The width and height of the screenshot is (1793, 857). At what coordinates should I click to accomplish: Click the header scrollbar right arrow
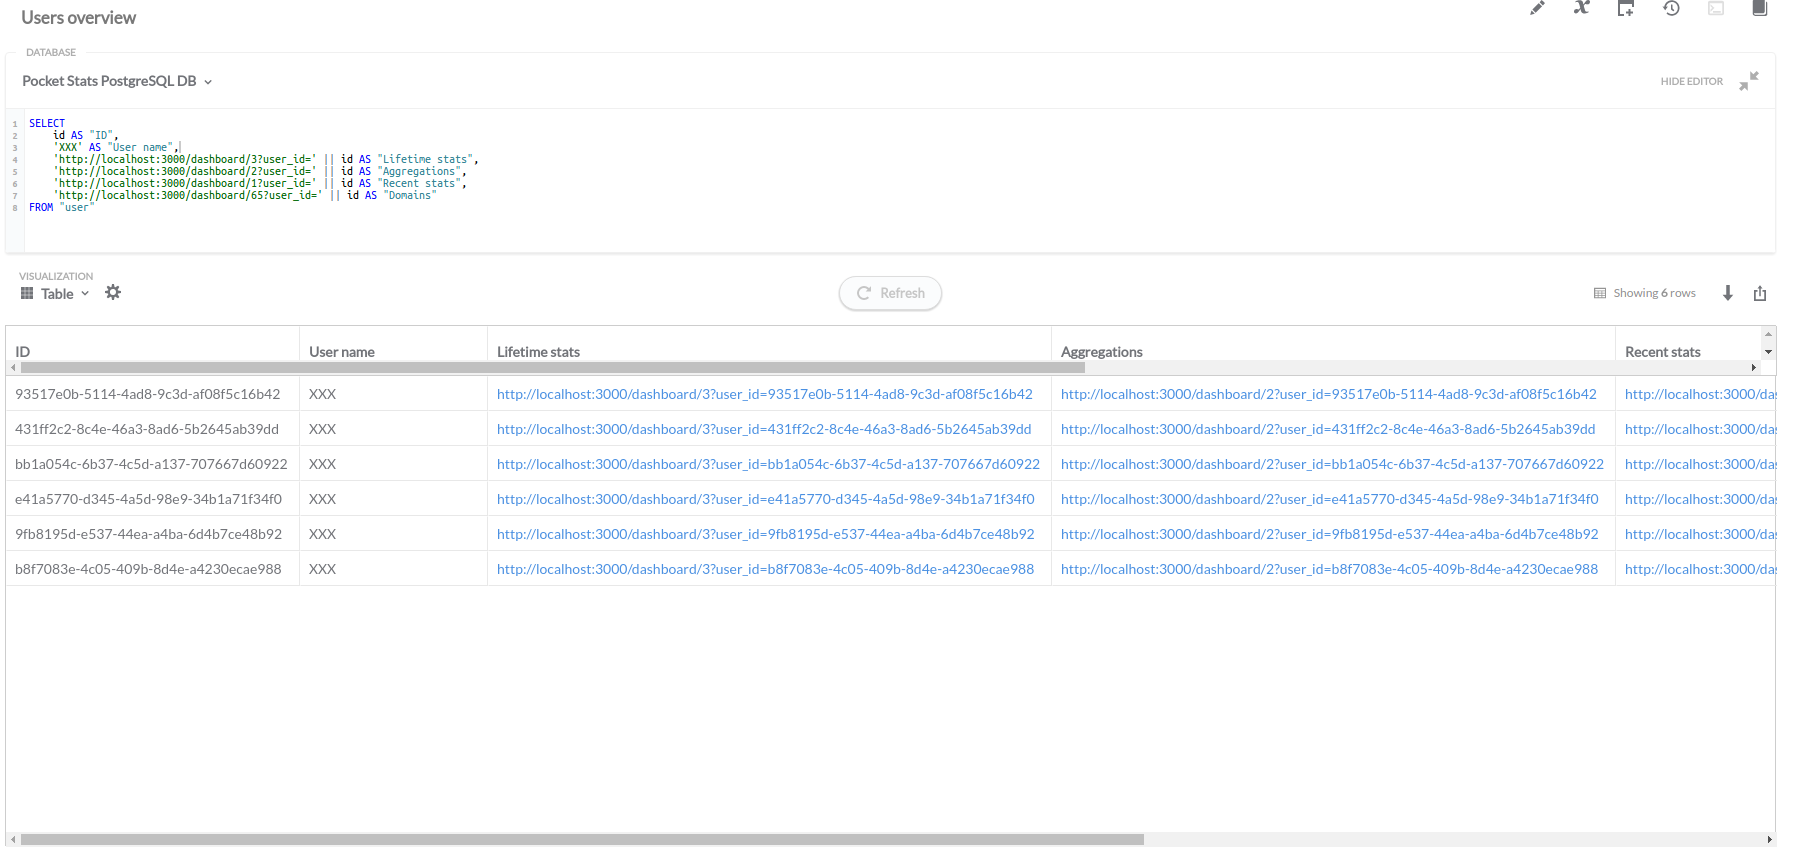[1754, 367]
